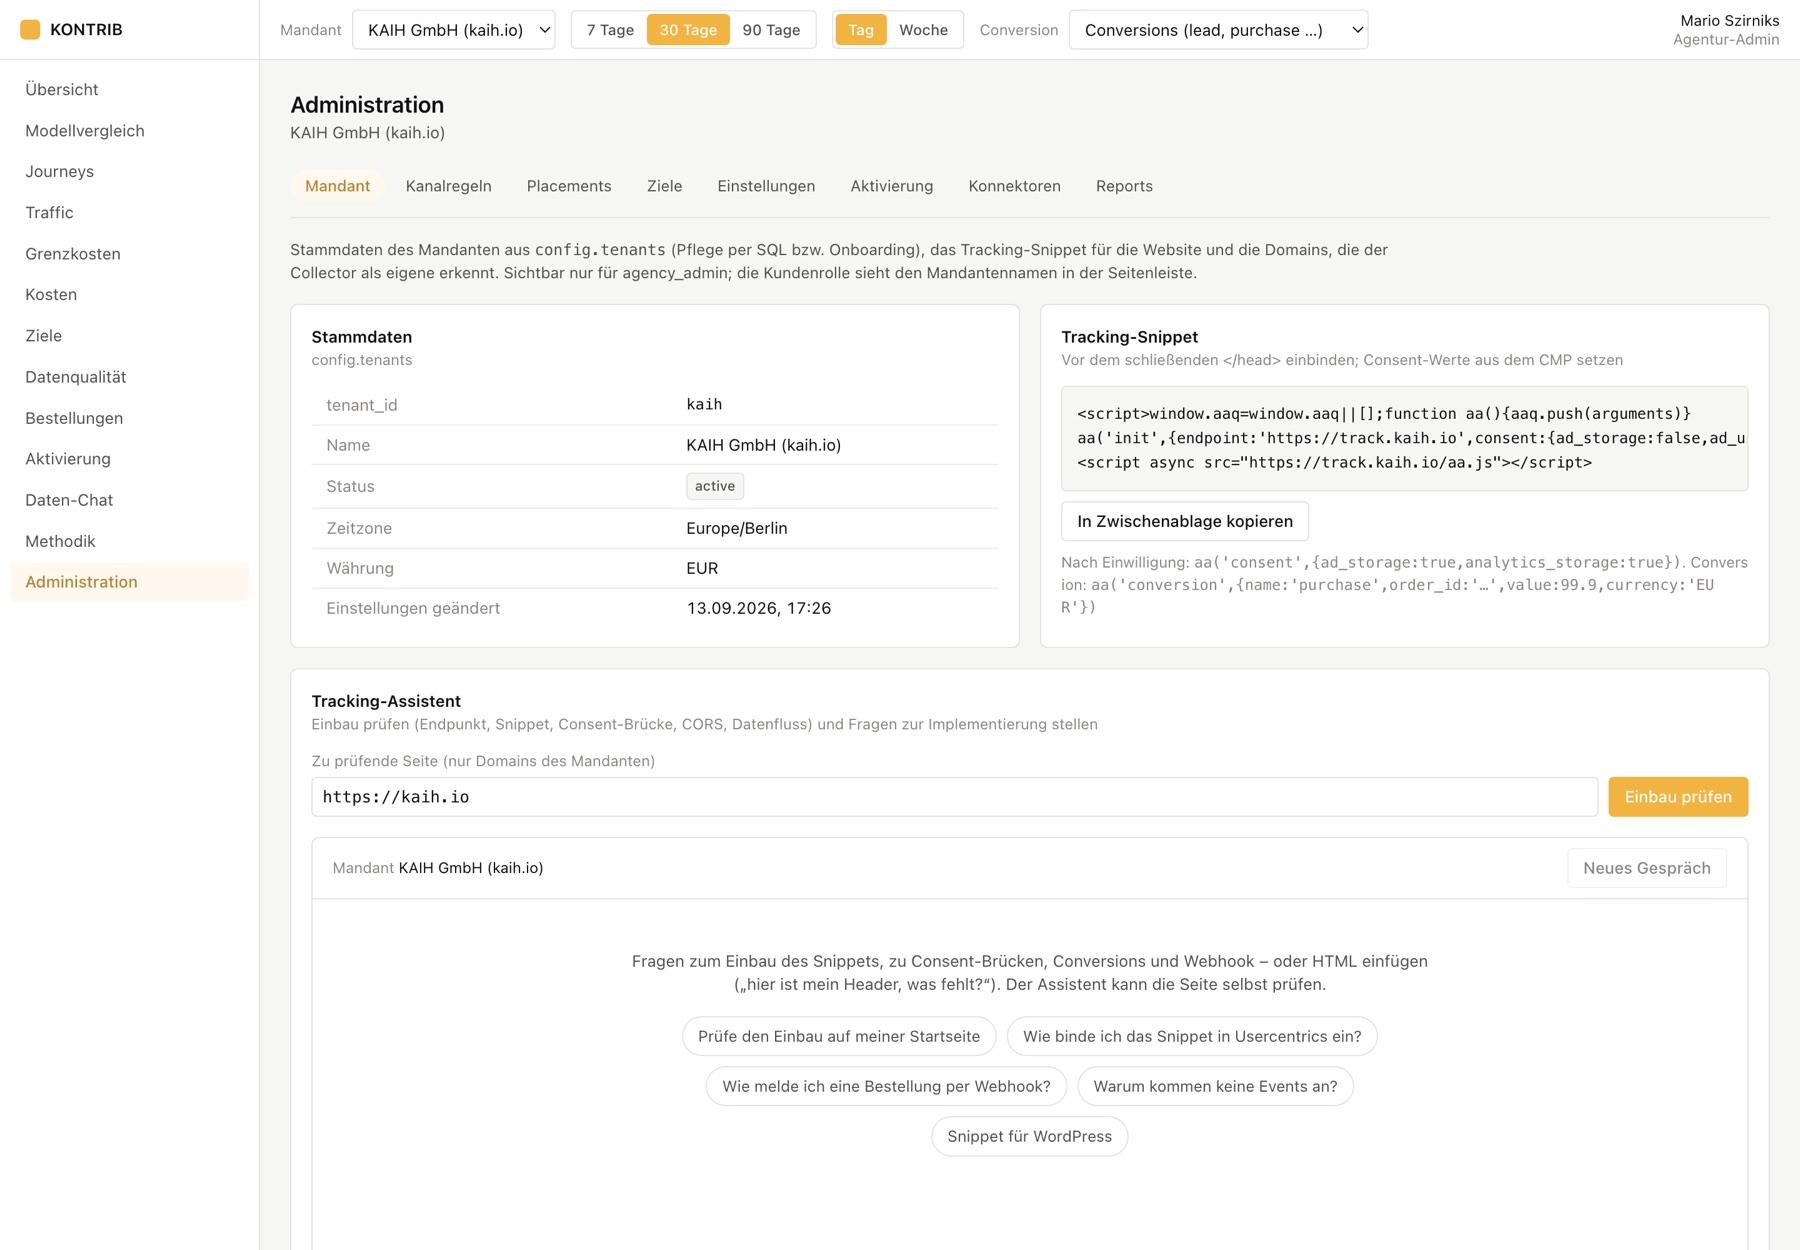Image resolution: width=1800 pixels, height=1250 pixels.
Task: Click the Name value KAIH GmbH (kaih.io)
Action: coord(764,445)
